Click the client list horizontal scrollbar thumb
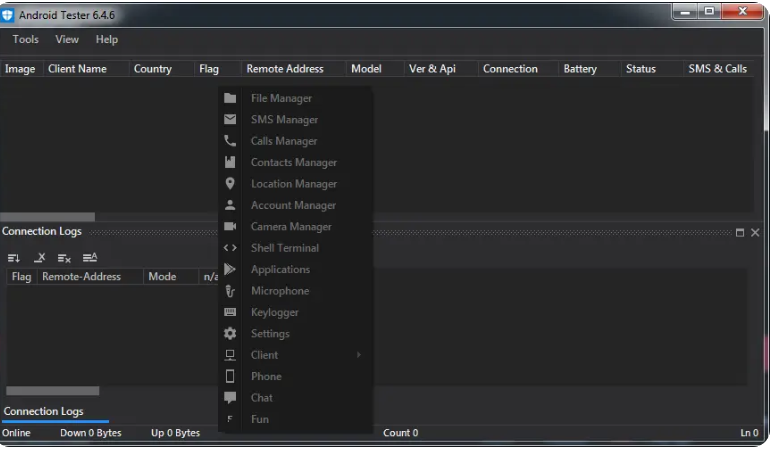Screen dimensions: 771x452 click(48, 217)
